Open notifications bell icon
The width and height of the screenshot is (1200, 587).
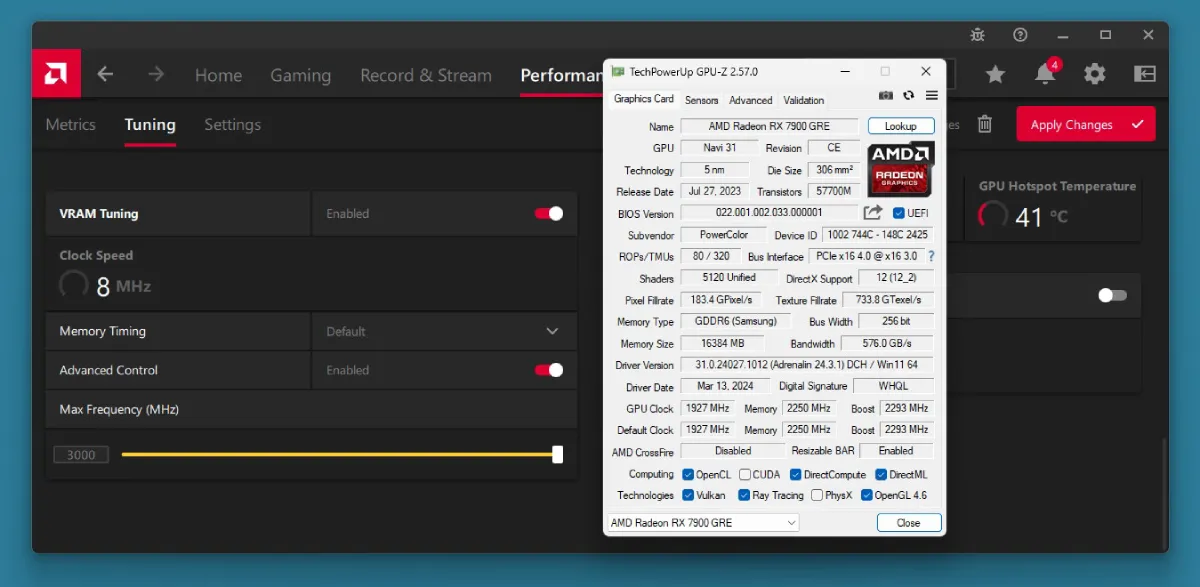click(x=1045, y=74)
